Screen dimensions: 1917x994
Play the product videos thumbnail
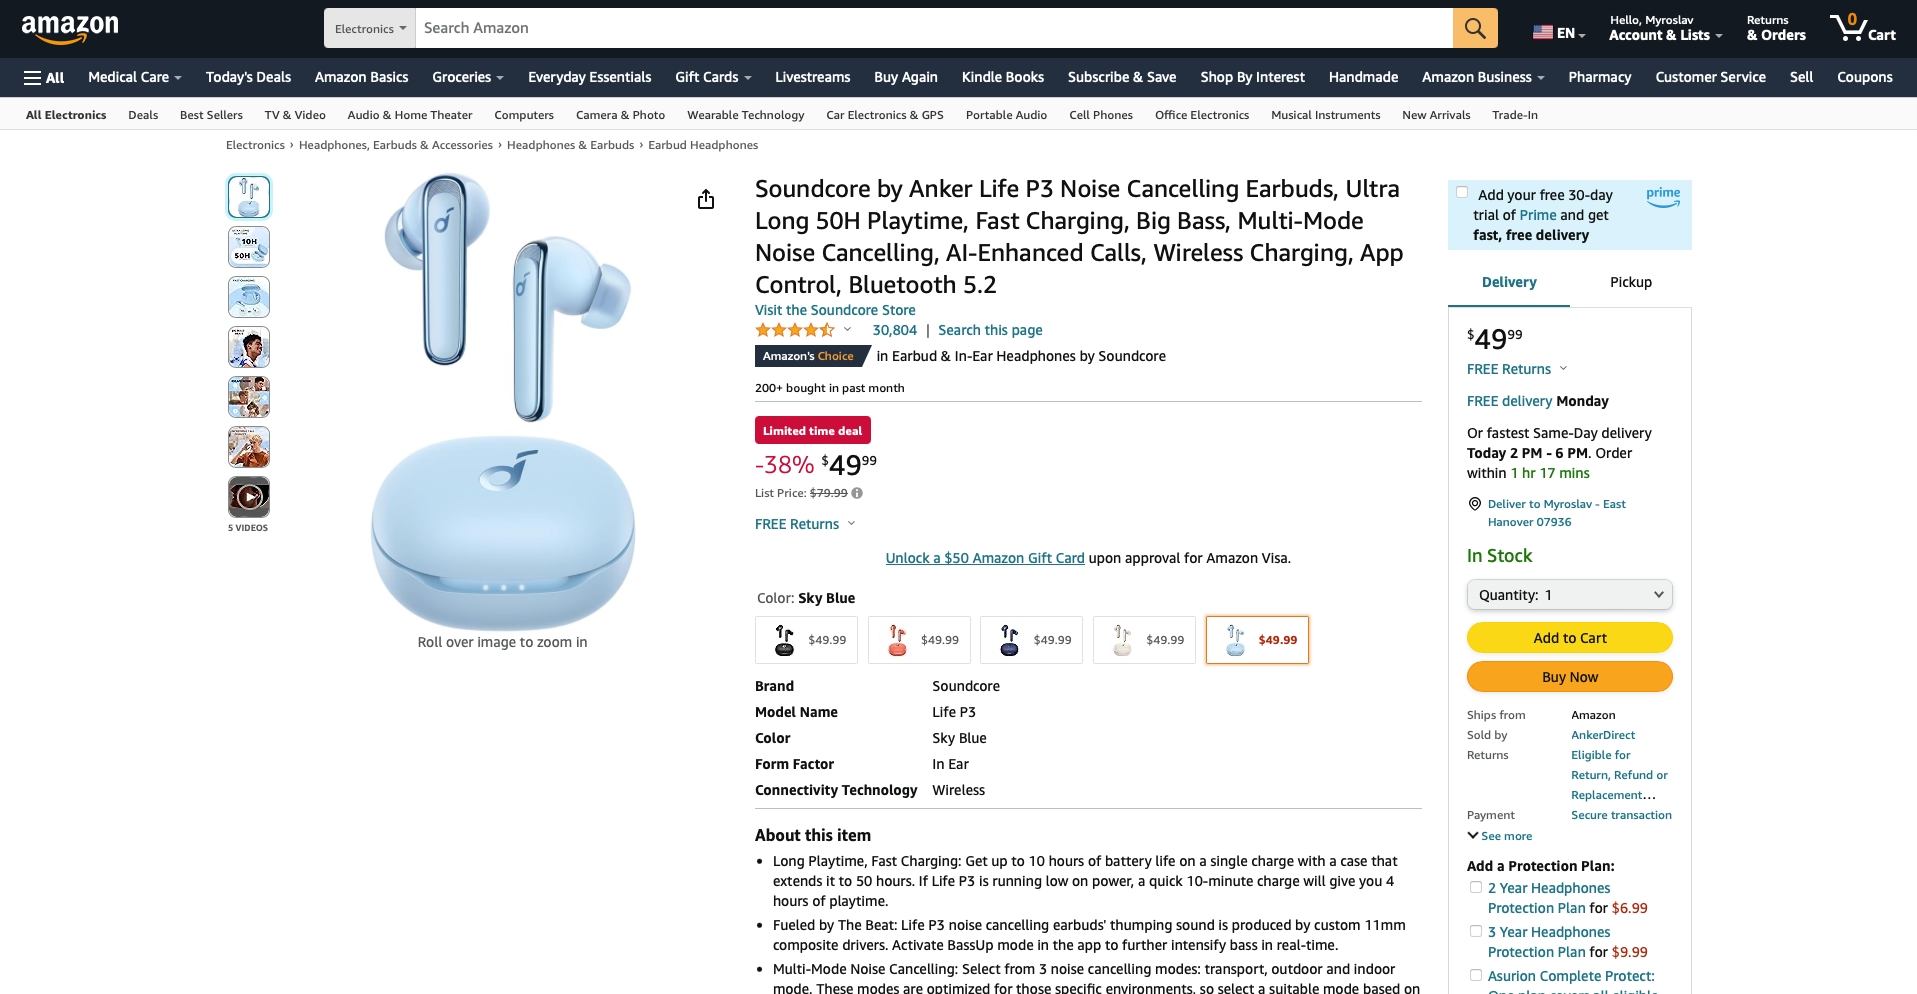pos(249,497)
